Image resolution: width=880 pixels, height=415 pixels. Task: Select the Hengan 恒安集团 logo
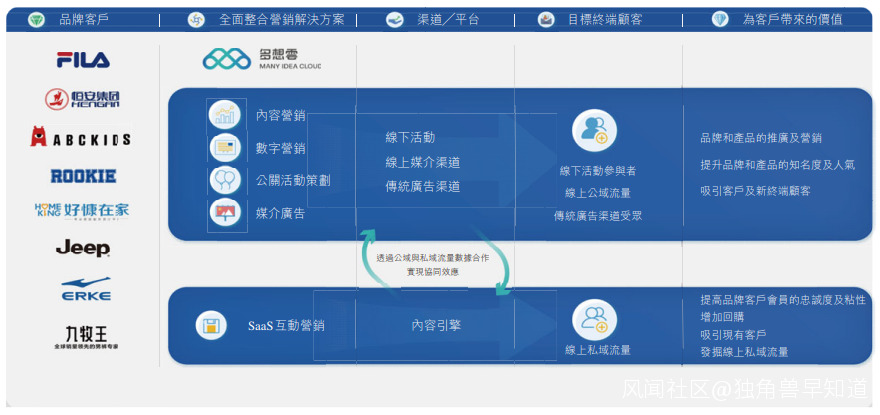(82, 99)
